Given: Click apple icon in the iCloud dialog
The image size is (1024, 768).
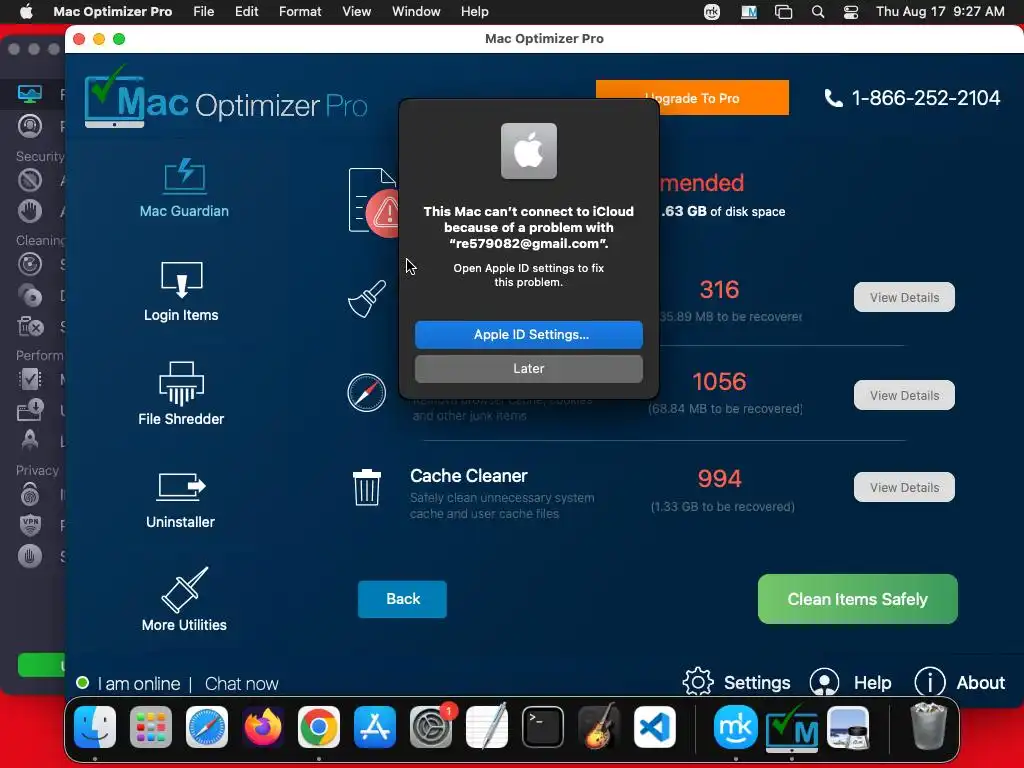Looking at the screenshot, I should tap(528, 151).
